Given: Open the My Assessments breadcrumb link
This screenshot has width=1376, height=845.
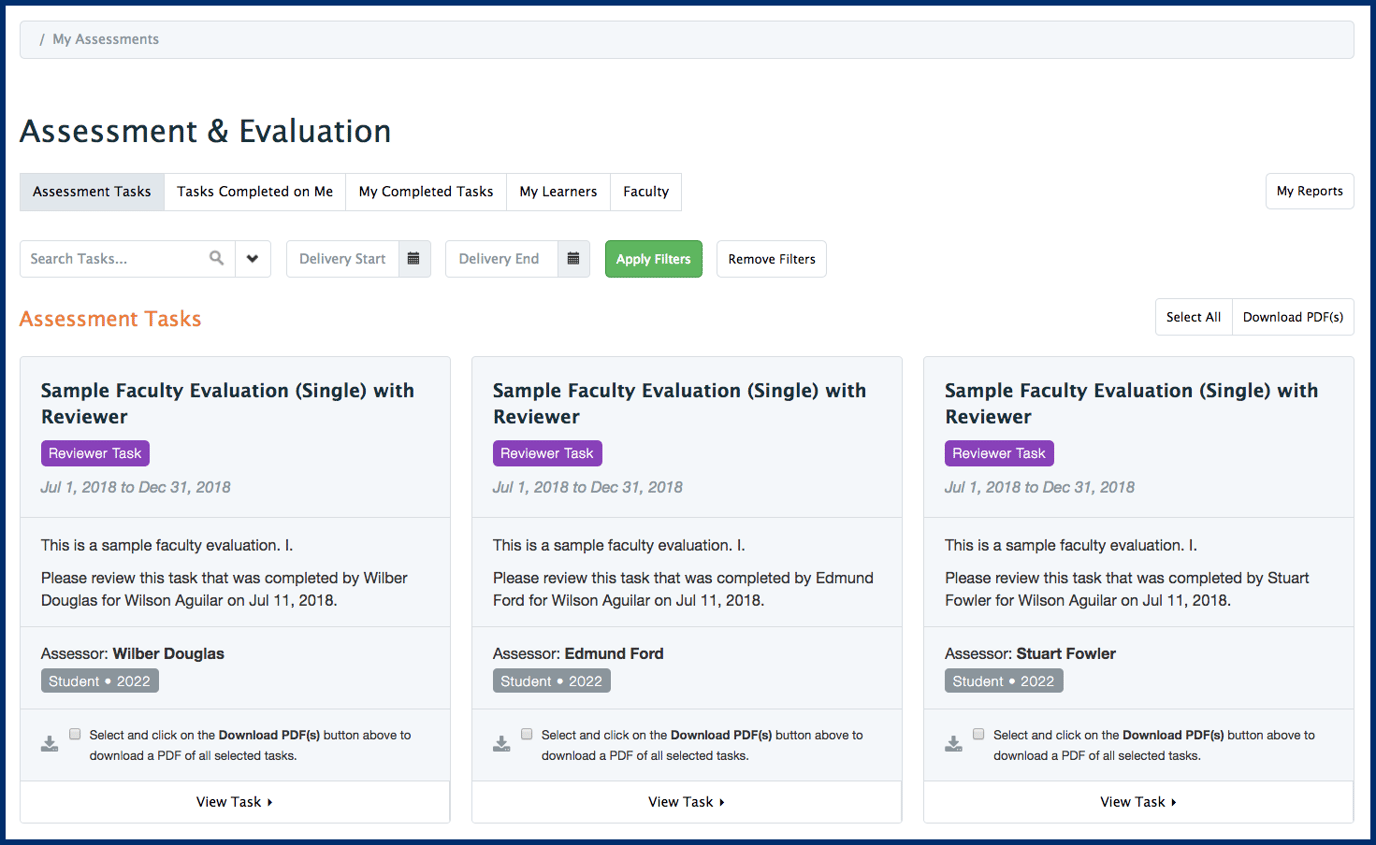Looking at the screenshot, I should pyautogui.click(x=106, y=39).
